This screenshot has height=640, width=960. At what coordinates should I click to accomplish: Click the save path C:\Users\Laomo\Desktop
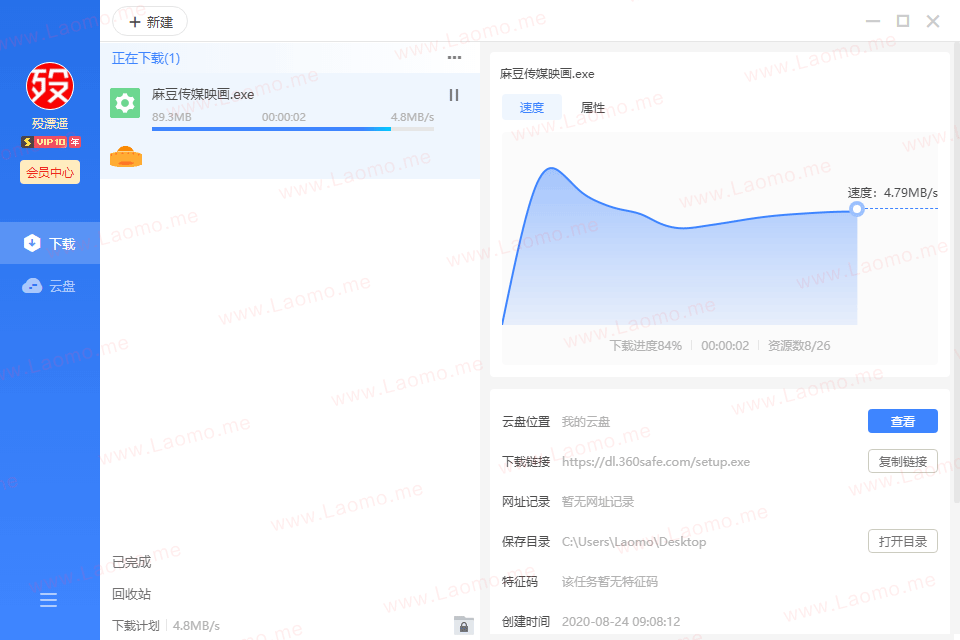[x=634, y=542]
